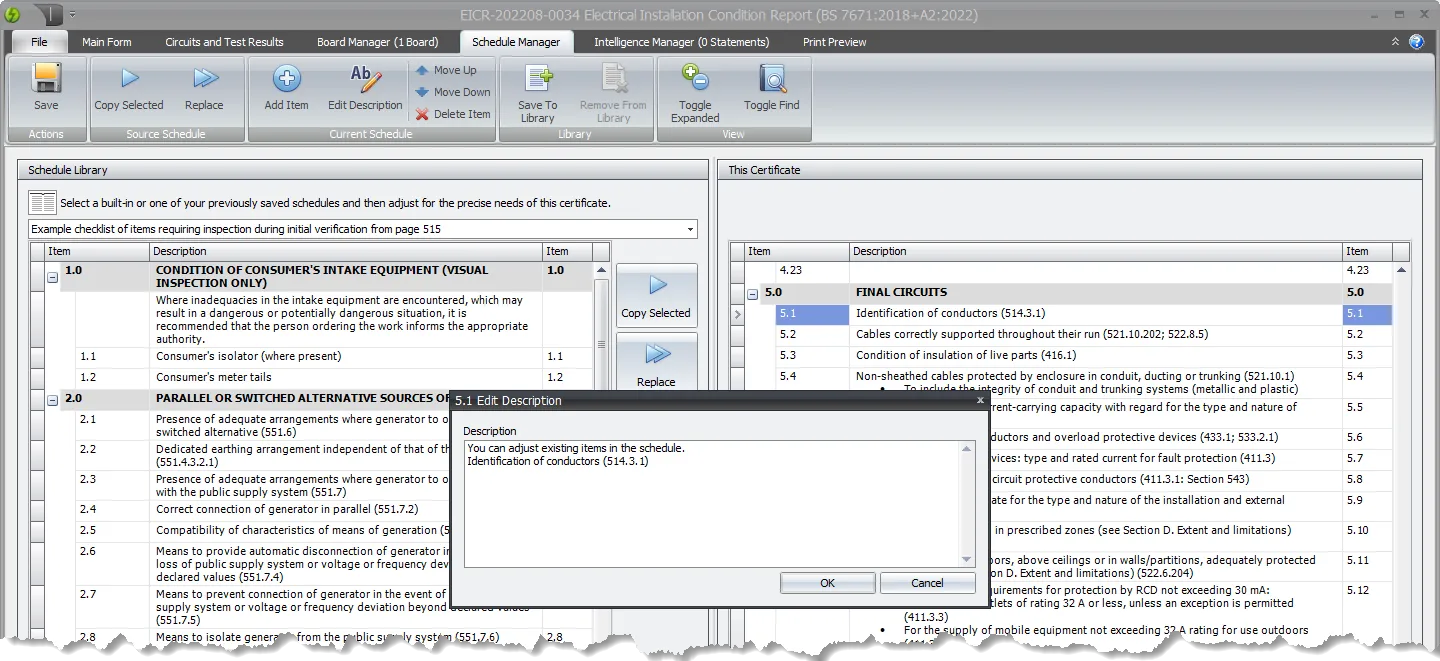Collapse the FINAL CIRCUITS 5.0 section
This screenshot has height=661, width=1440.
tap(752, 291)
